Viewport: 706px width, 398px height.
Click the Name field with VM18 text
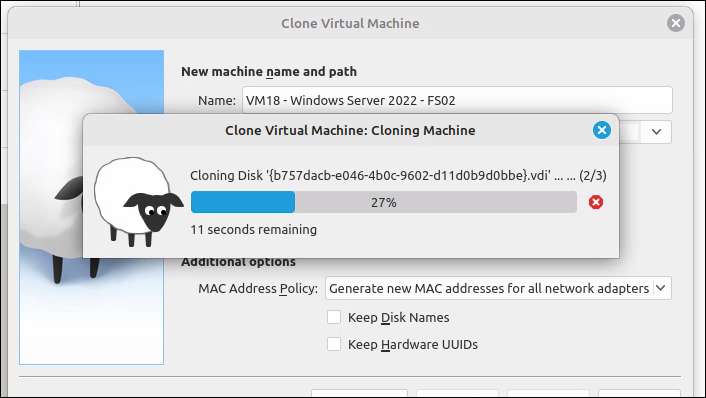click(457, 100)
